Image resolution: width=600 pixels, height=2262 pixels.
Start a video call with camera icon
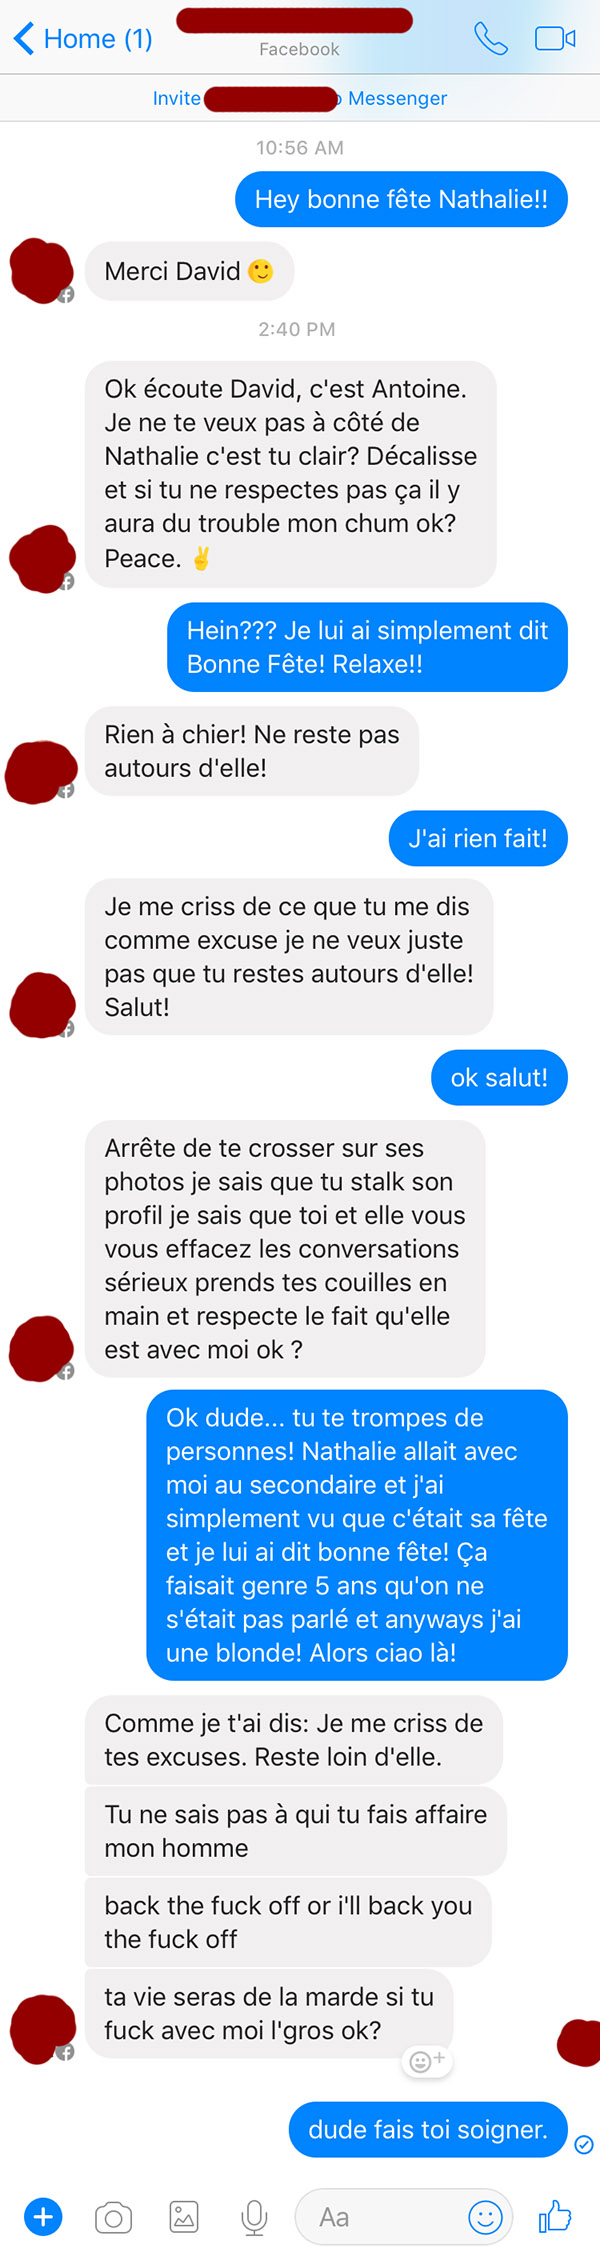click(555, 38)
